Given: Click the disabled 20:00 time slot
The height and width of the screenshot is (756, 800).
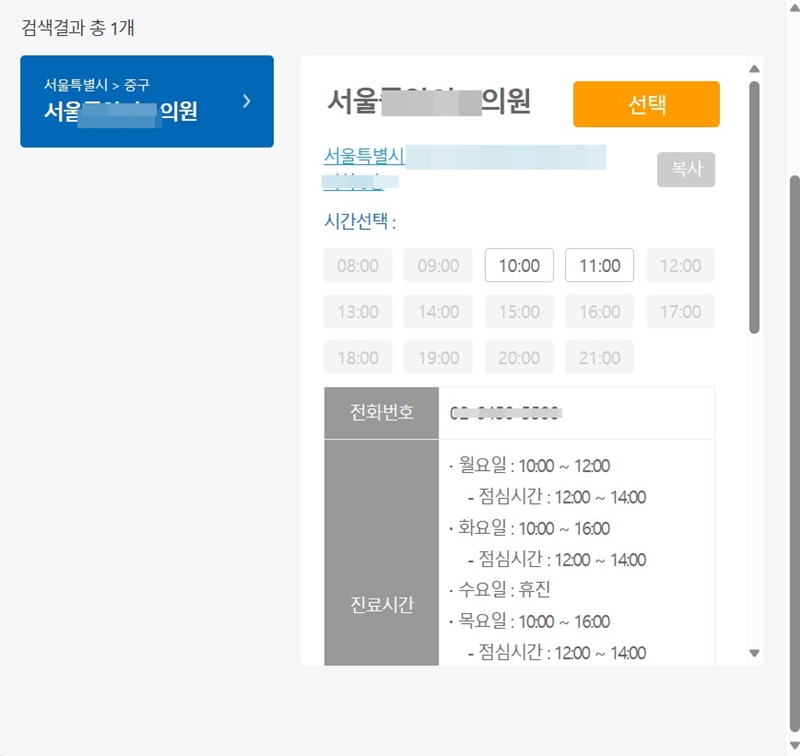Looking at the screenshot, I should point(519,358).
